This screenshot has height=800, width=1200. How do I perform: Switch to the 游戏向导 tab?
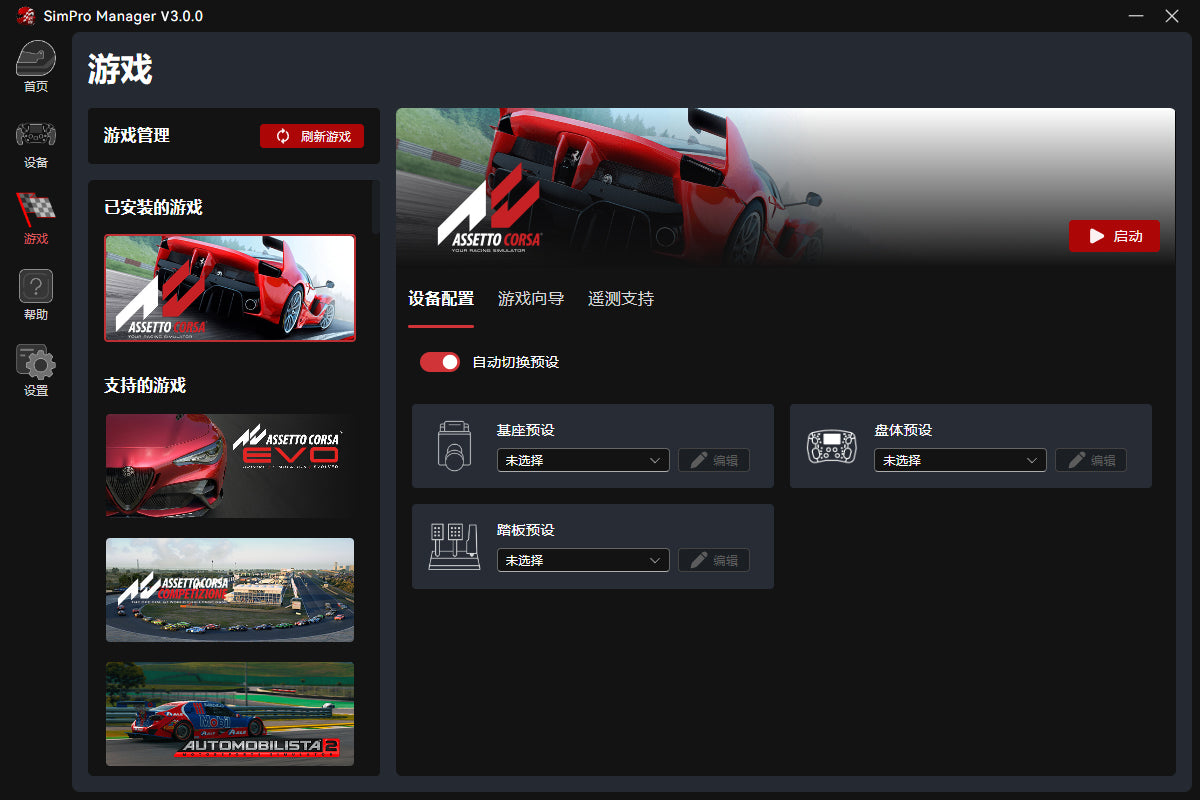[531, 299]
